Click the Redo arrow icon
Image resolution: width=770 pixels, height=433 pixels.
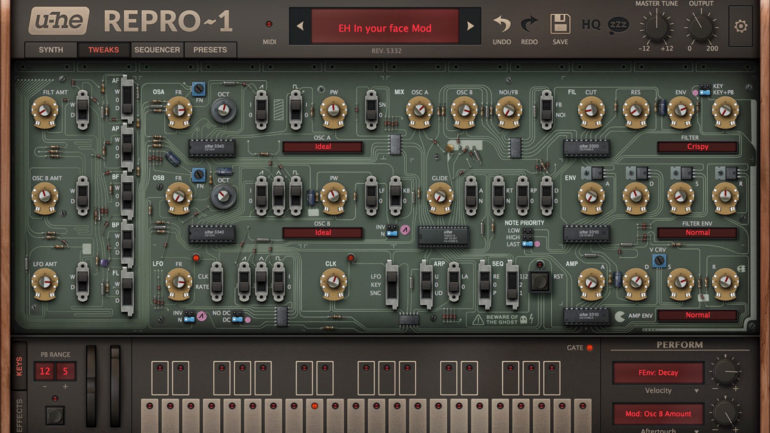529,24
